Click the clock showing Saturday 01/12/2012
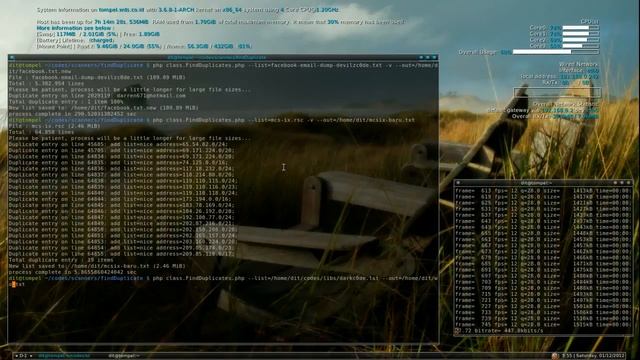 (x=593, y=356)
